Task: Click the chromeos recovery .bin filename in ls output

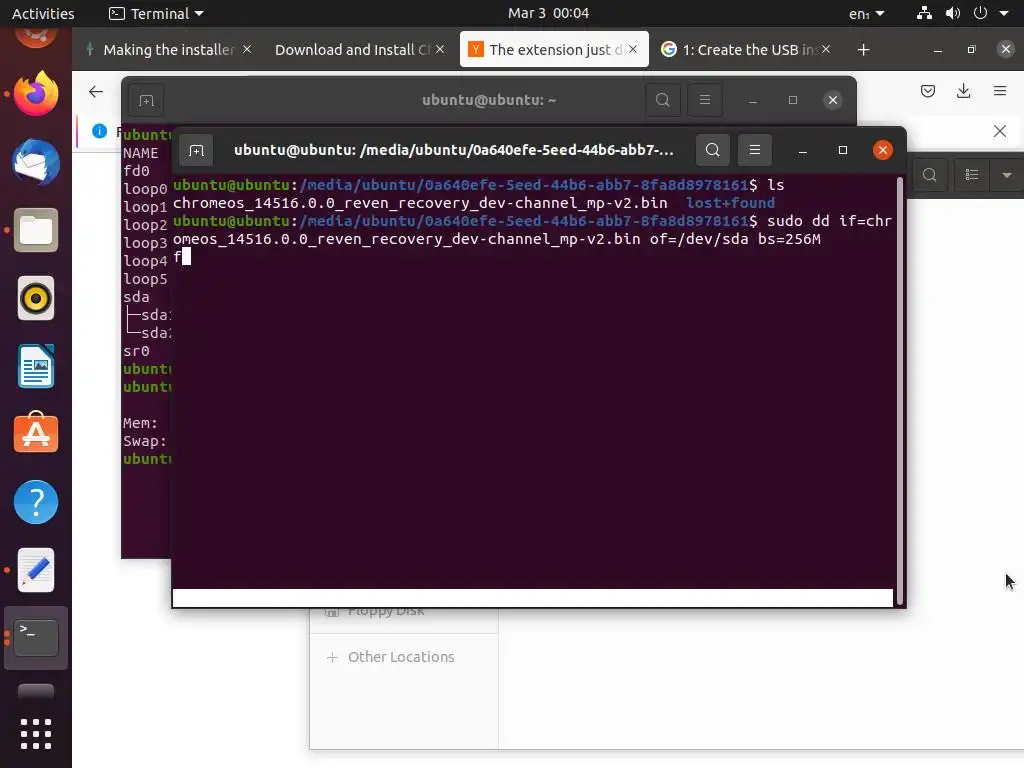Action: [x=420, y=203]
